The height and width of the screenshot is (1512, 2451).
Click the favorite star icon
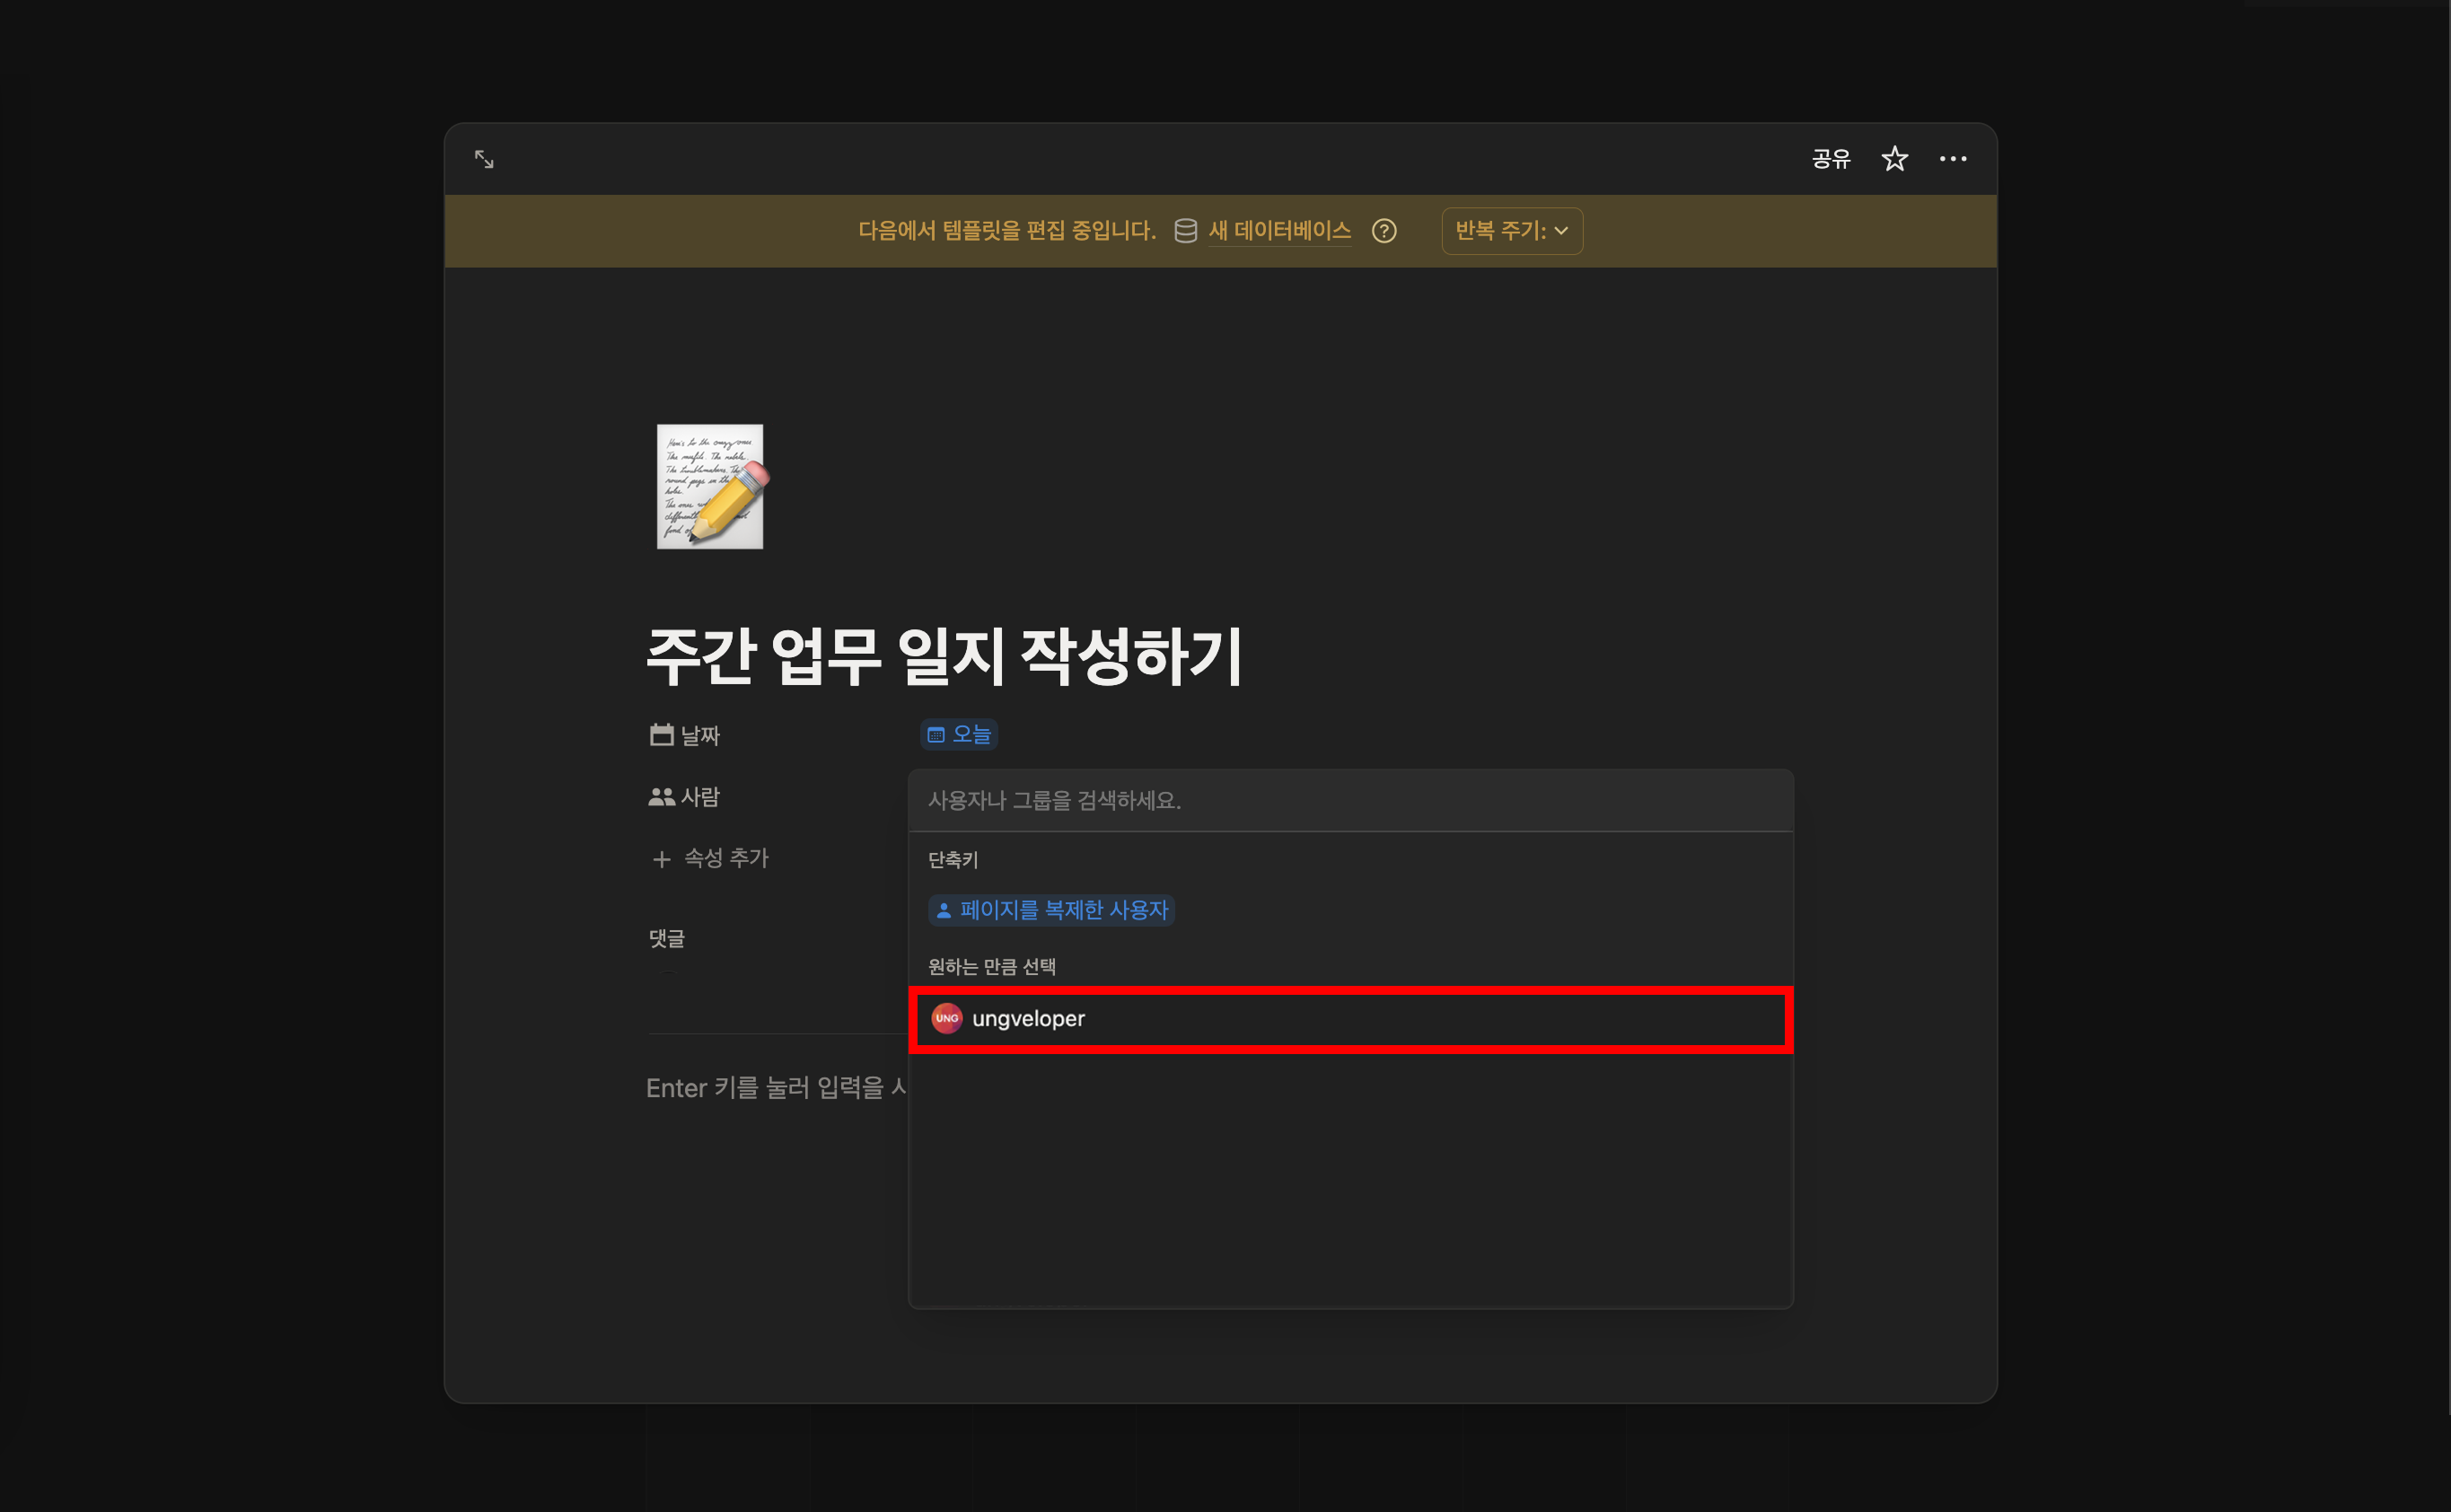(x=1894, y=159)
